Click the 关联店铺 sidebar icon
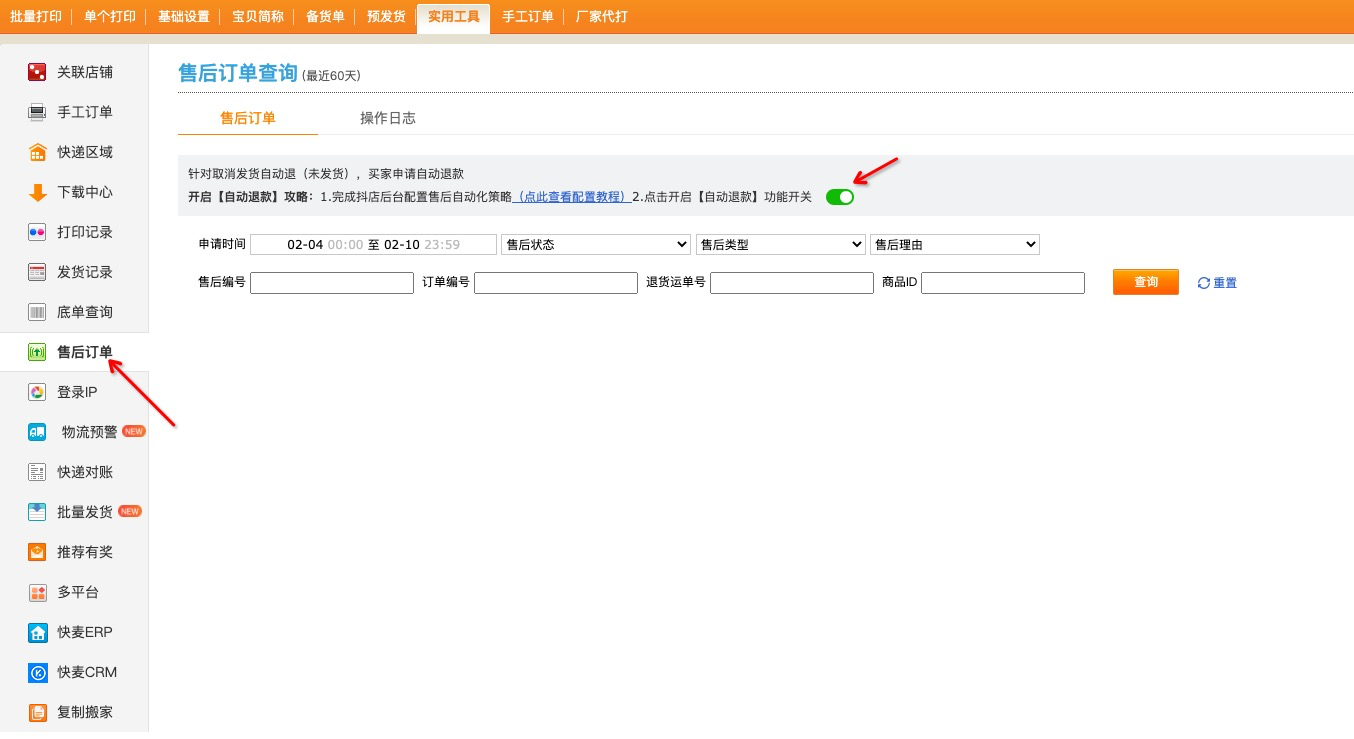The image size is (1354, 739). click(x=37, y=72)
